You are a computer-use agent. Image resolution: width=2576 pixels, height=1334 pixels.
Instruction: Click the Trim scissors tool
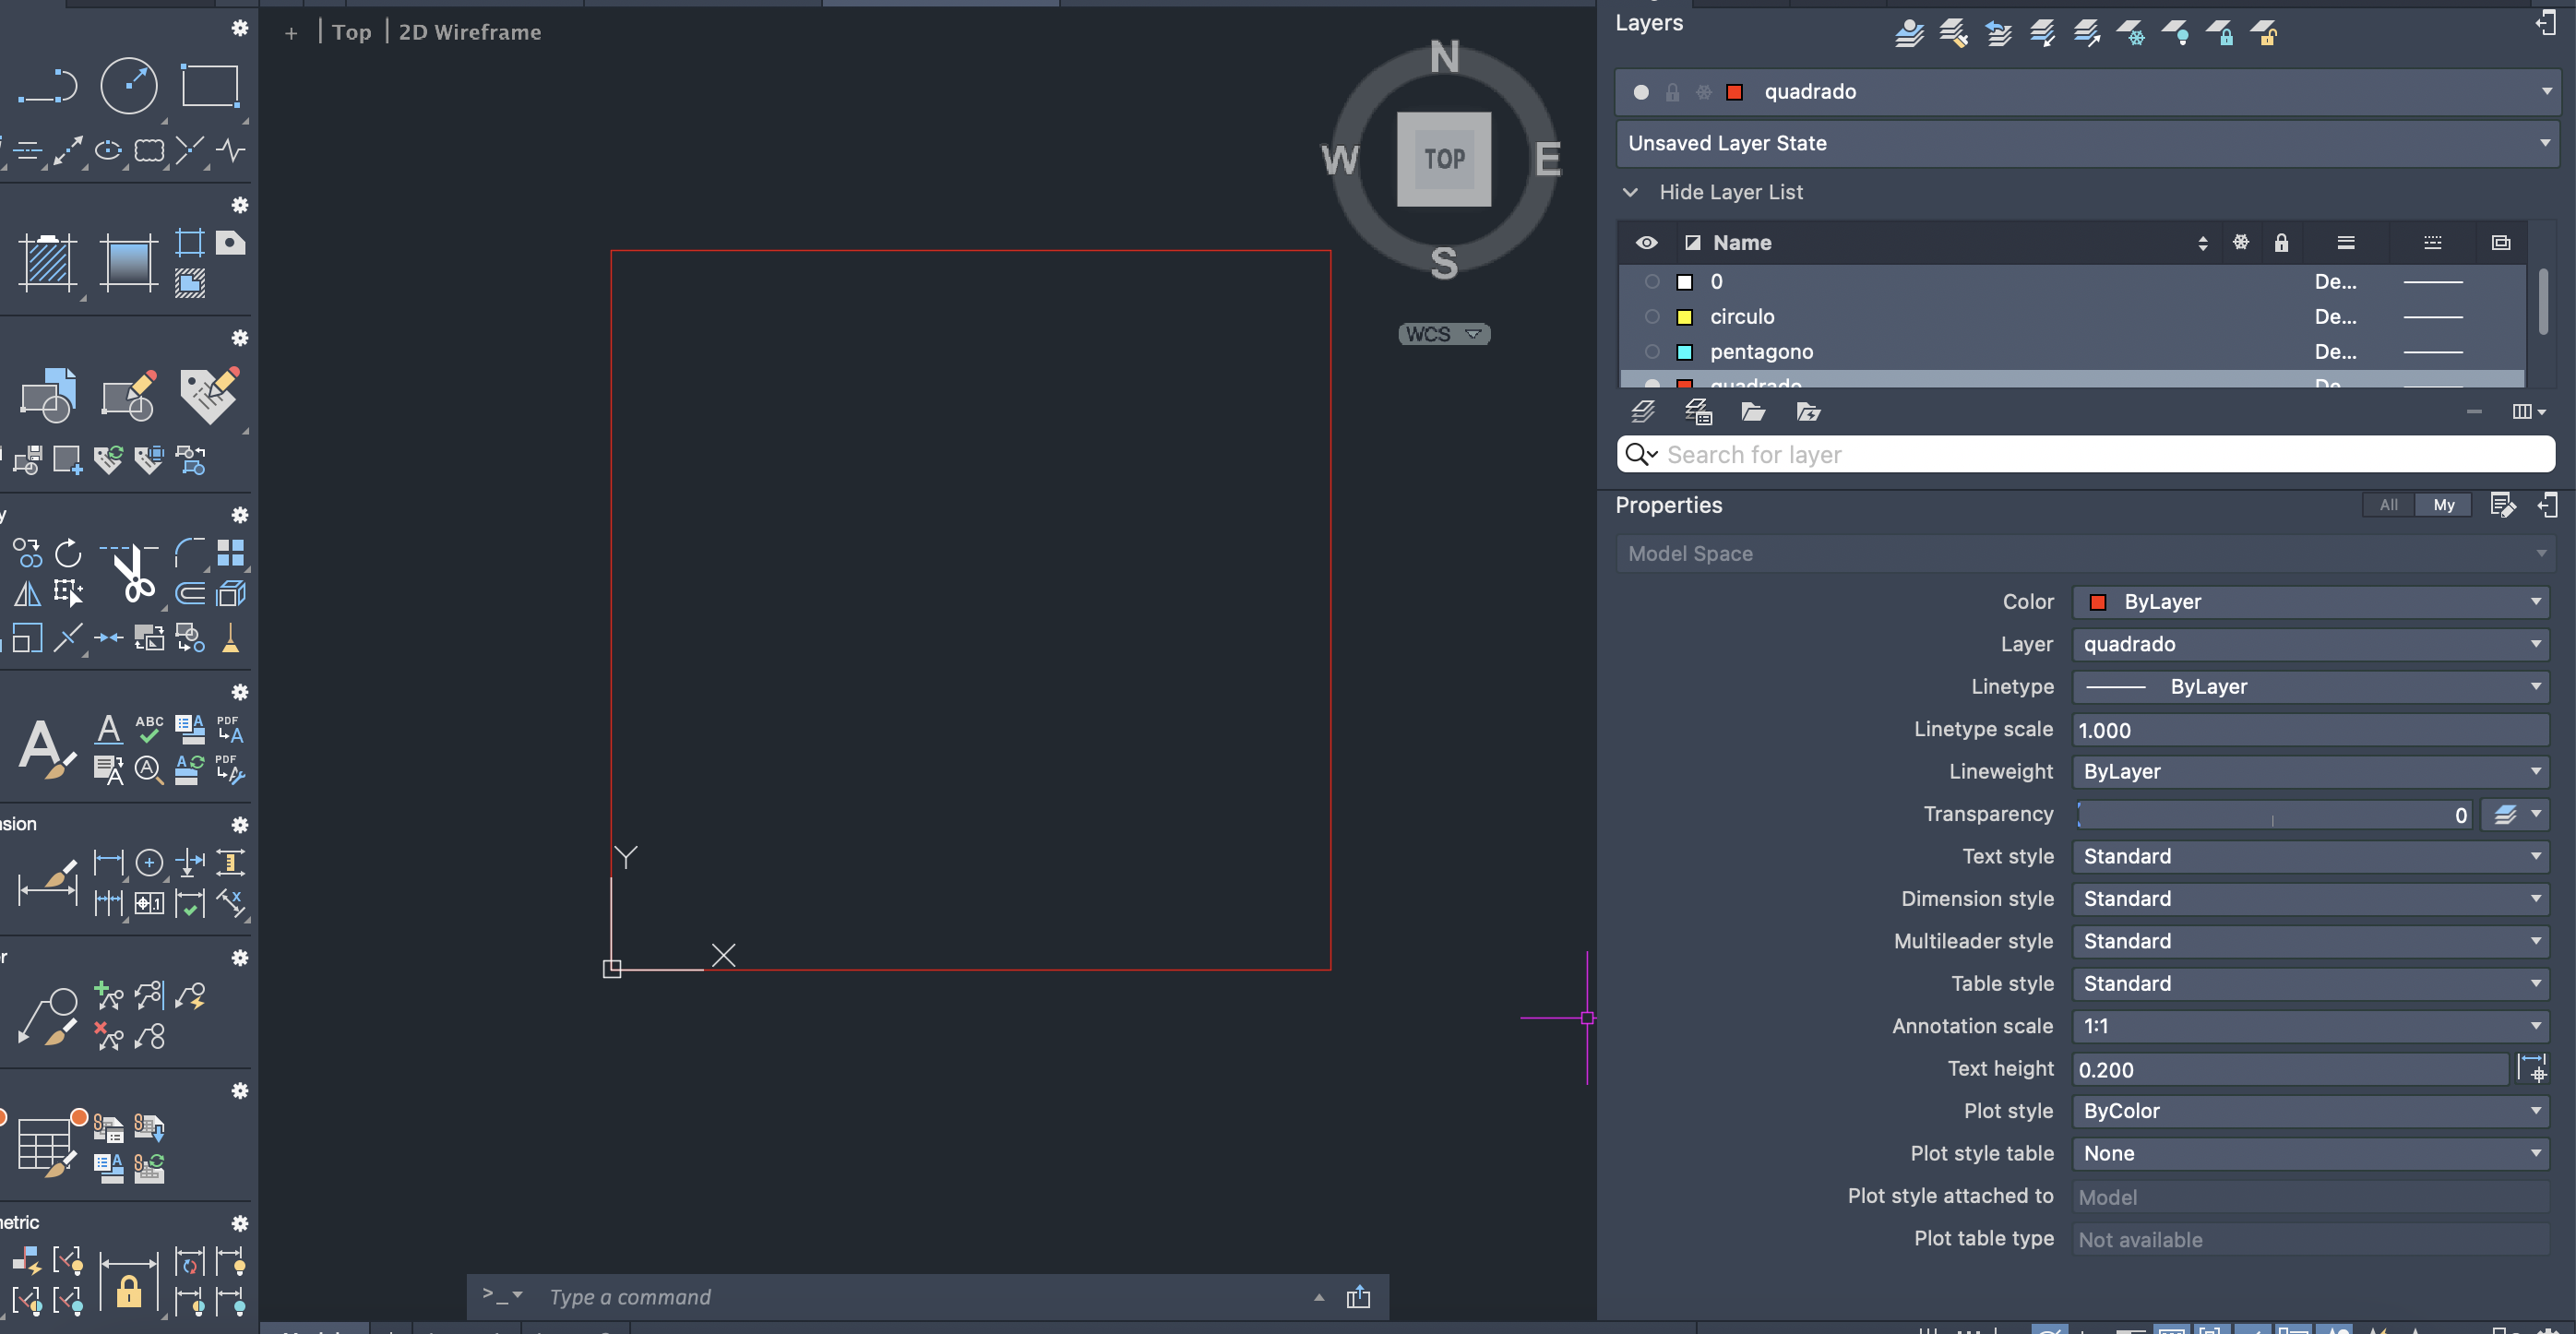coord(132,573)
